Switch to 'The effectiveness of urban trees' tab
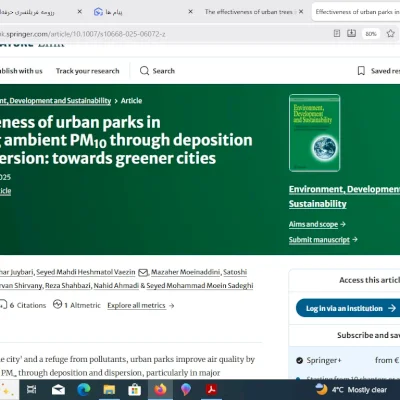Image resolution: width=400 pixels, height=400 pixels. point(248,12)
